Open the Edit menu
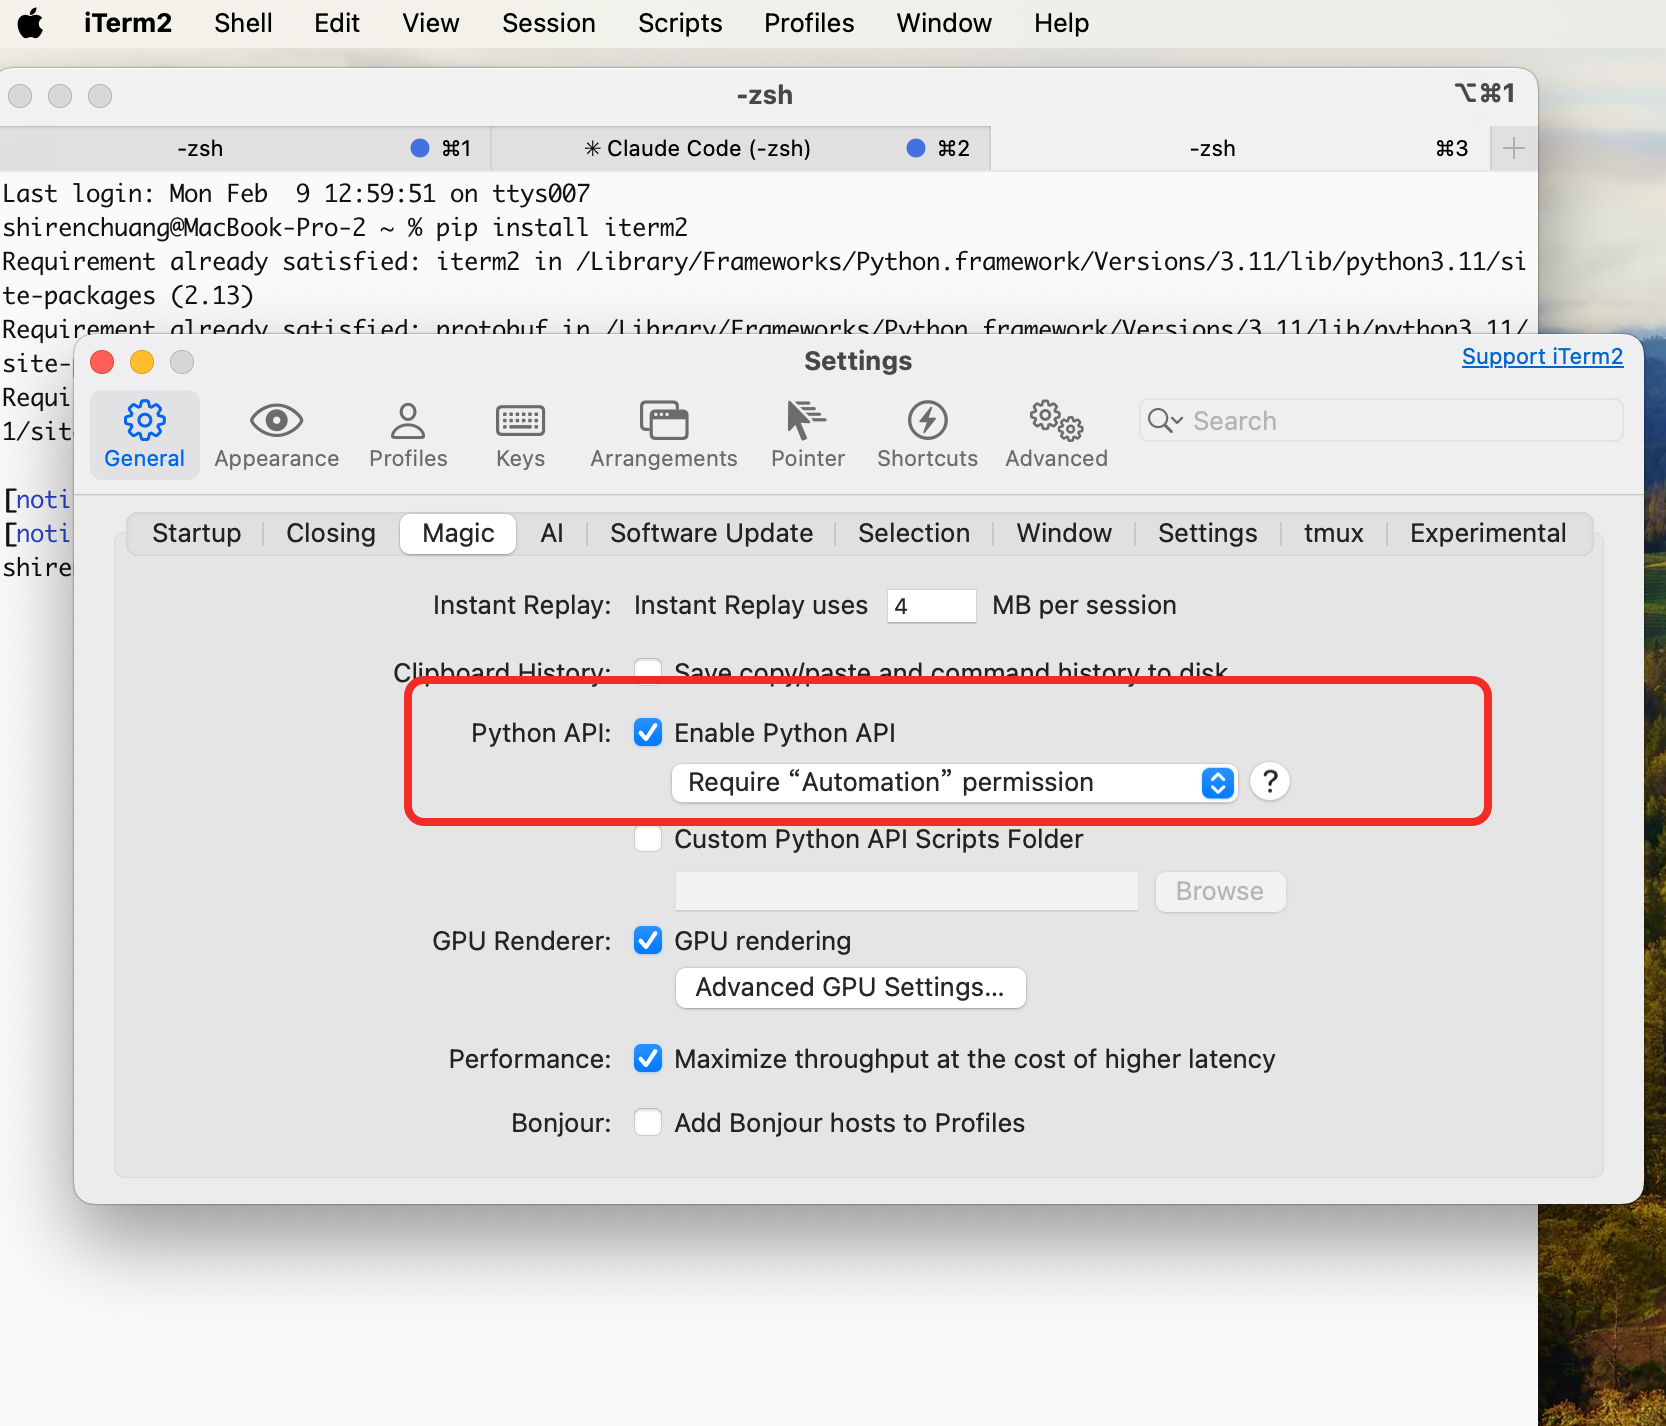Viewport: 1666px width, 1426px height. coord(336,23)
